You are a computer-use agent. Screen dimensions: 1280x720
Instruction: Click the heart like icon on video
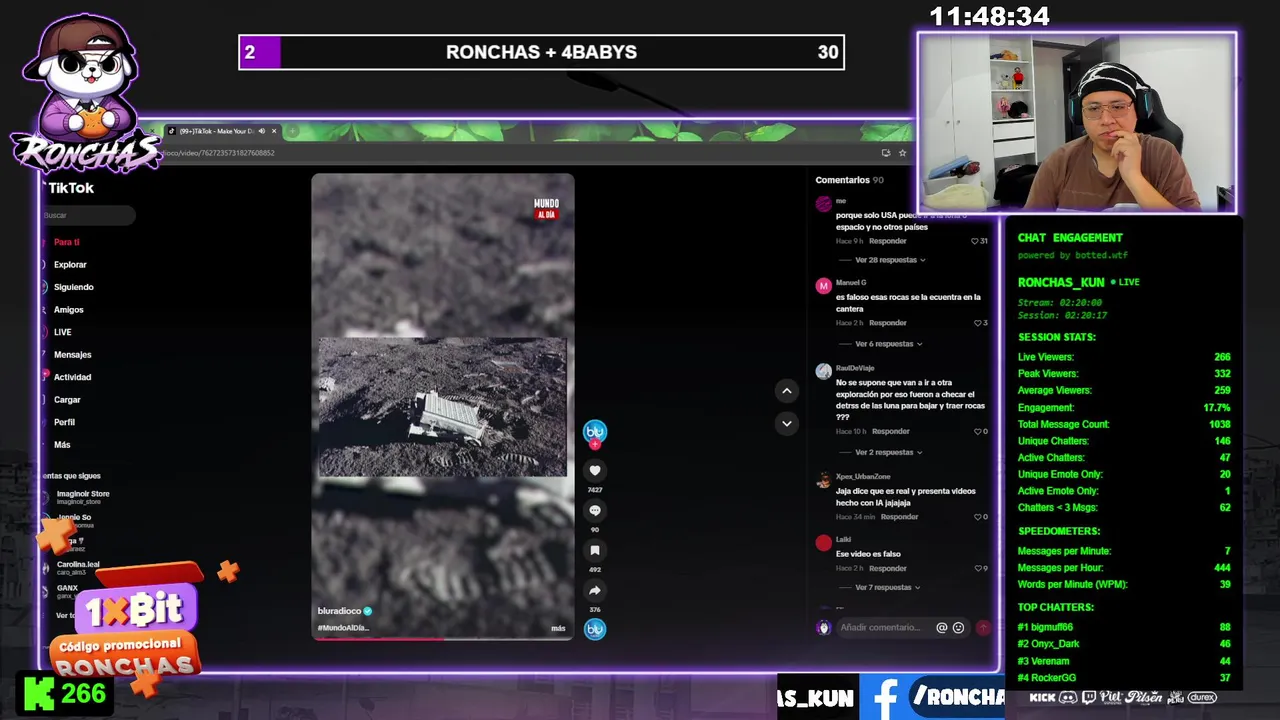[595, 471]
